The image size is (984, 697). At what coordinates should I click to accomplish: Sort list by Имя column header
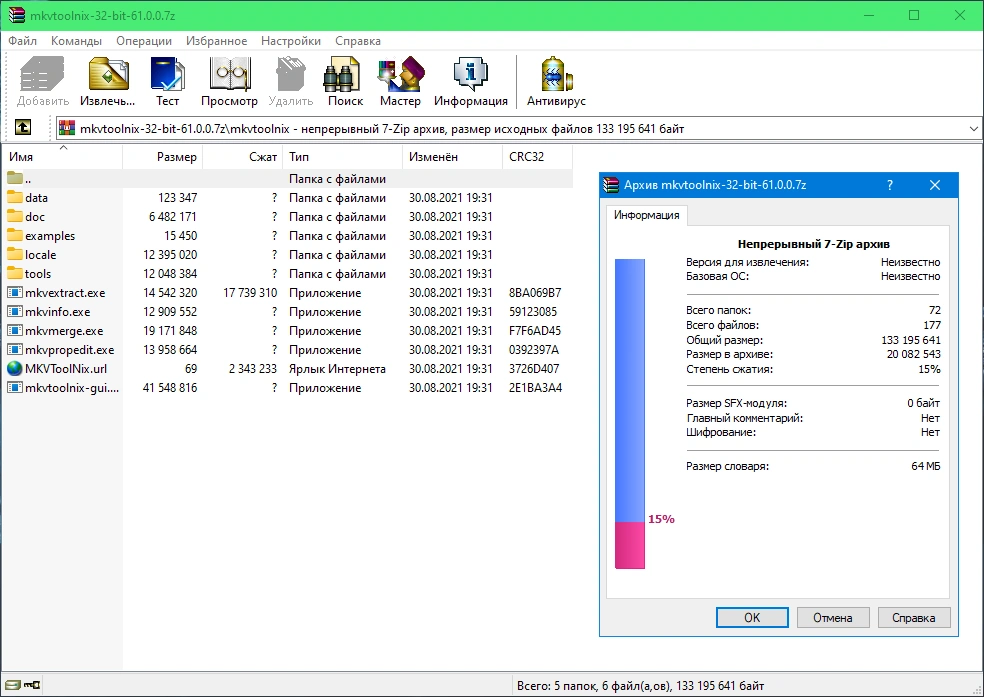point(62,157)
